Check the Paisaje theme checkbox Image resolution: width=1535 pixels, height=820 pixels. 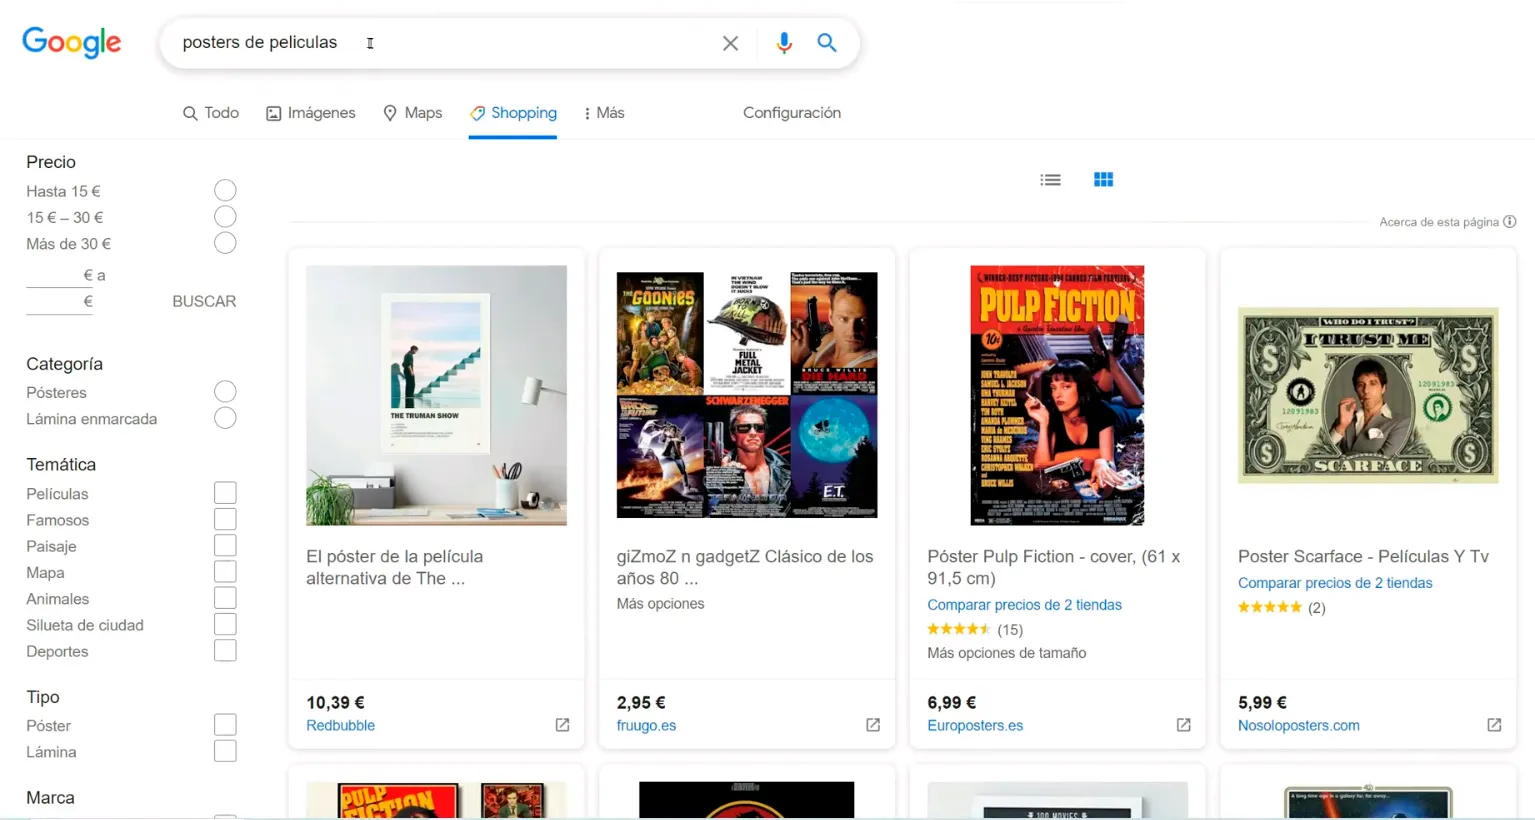tap(225, 546)
